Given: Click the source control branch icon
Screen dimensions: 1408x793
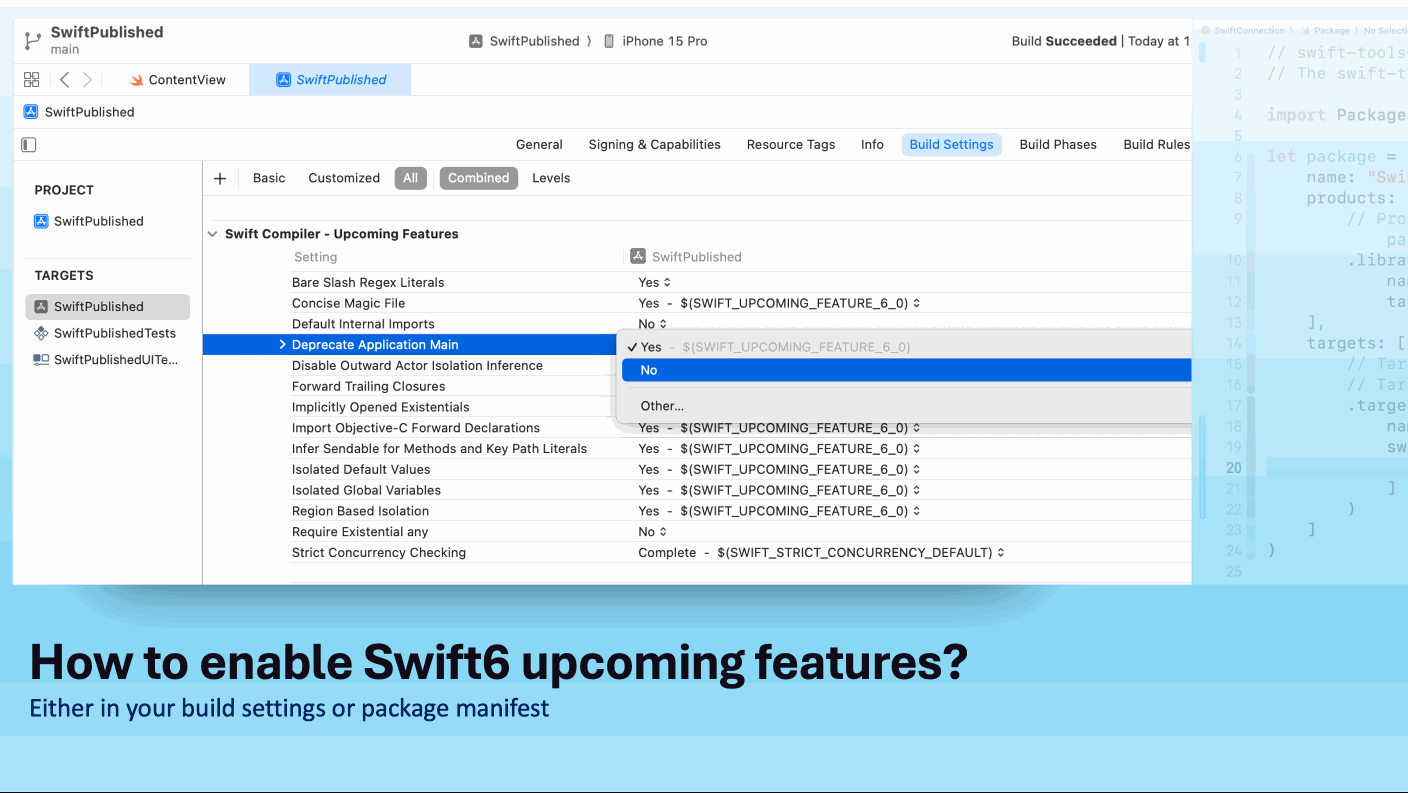Looking at the screenshot, I should 33,40.
